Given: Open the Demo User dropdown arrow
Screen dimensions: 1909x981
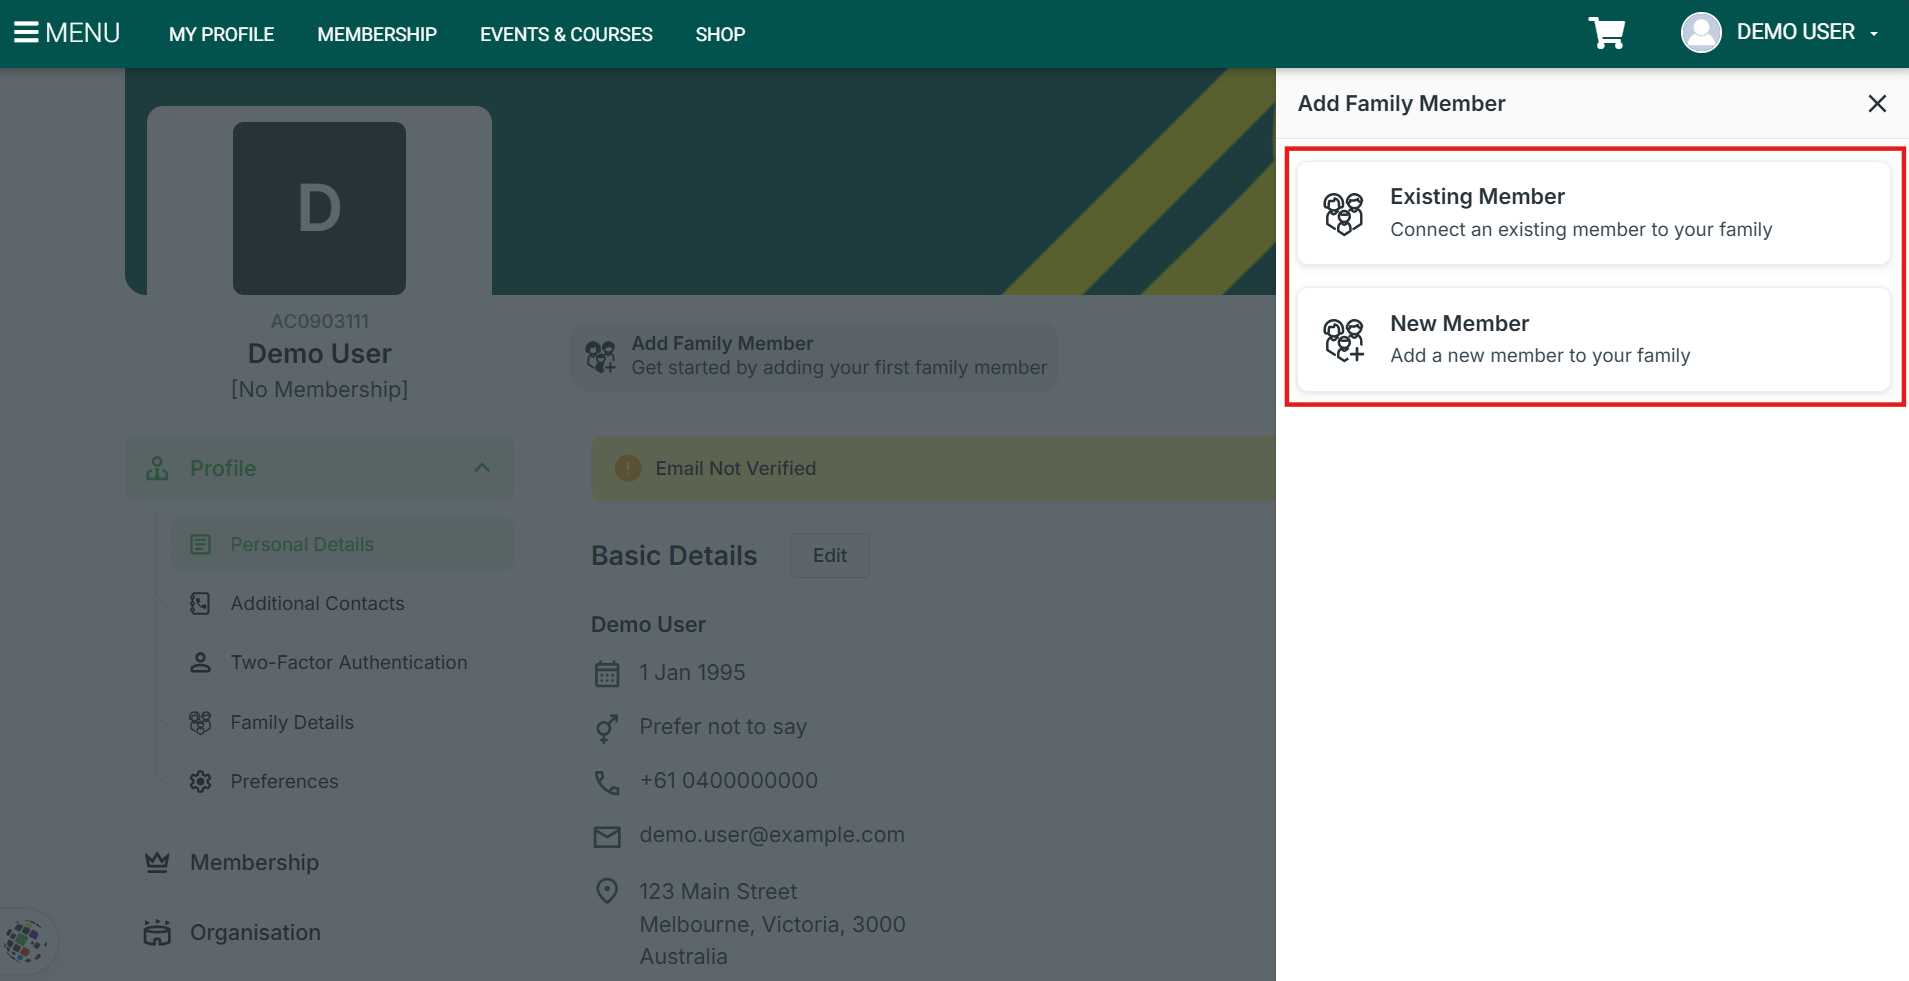Looking at the screenshot, I should coord(1874,34).
